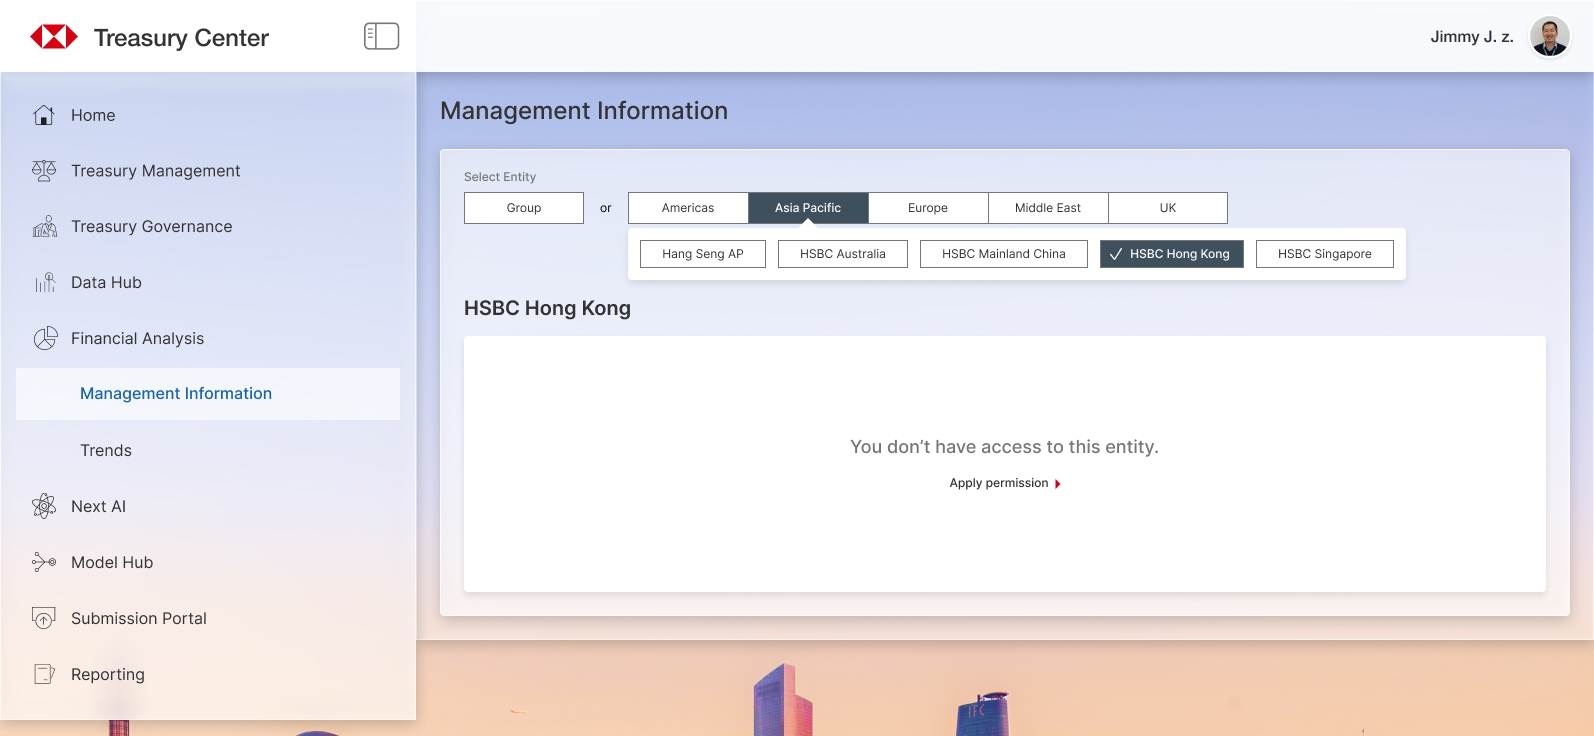
Task: Select the Group entity button
Action: (523, 208)
